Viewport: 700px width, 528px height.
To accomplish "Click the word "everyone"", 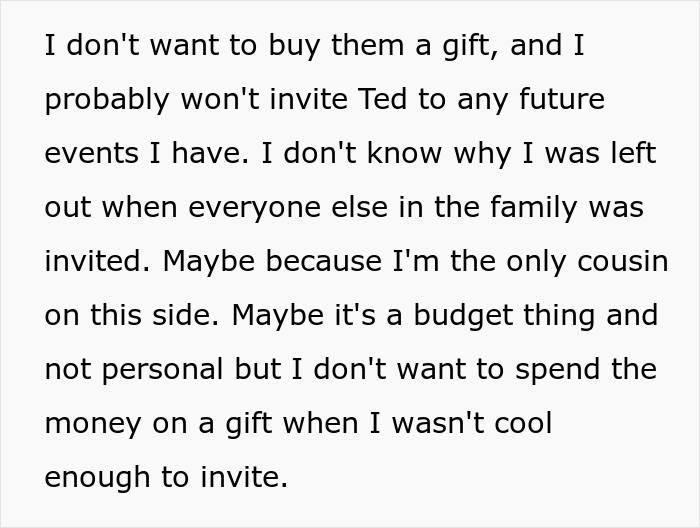I will [248, 208].
